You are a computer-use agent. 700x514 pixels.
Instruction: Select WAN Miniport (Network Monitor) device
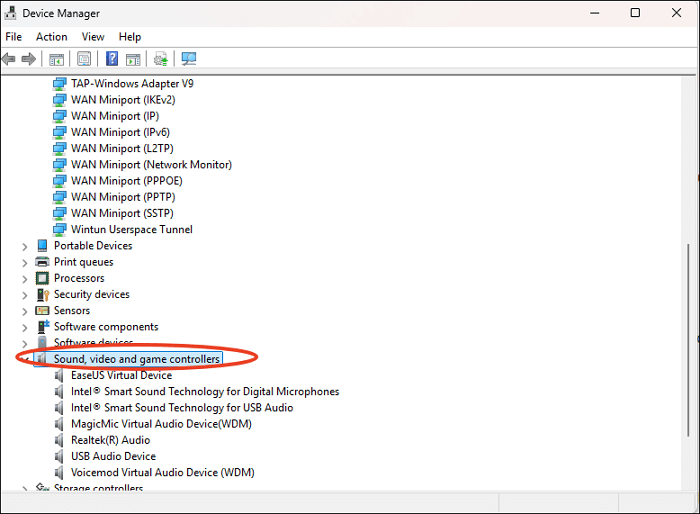pyautogui.click(x=151, y=165)
